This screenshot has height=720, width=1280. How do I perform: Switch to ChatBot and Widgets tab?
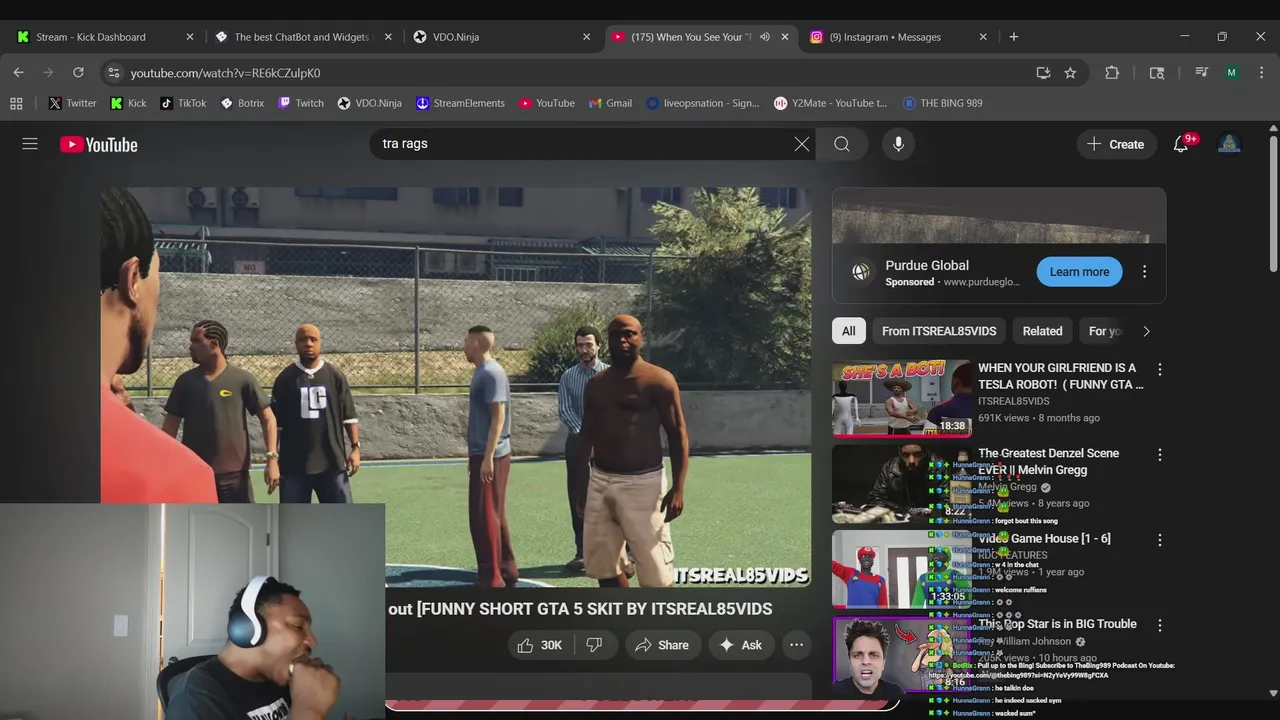pos(300,37)
